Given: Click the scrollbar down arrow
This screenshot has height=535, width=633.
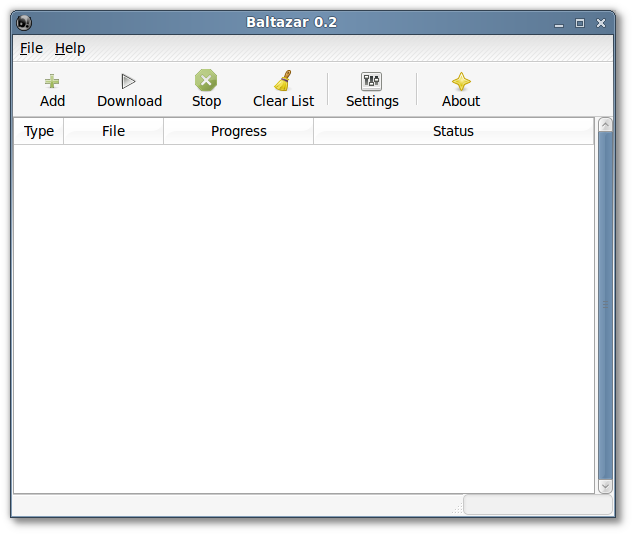Looking at the screenshot, I should pyautogui.click(x=605, y=486).
